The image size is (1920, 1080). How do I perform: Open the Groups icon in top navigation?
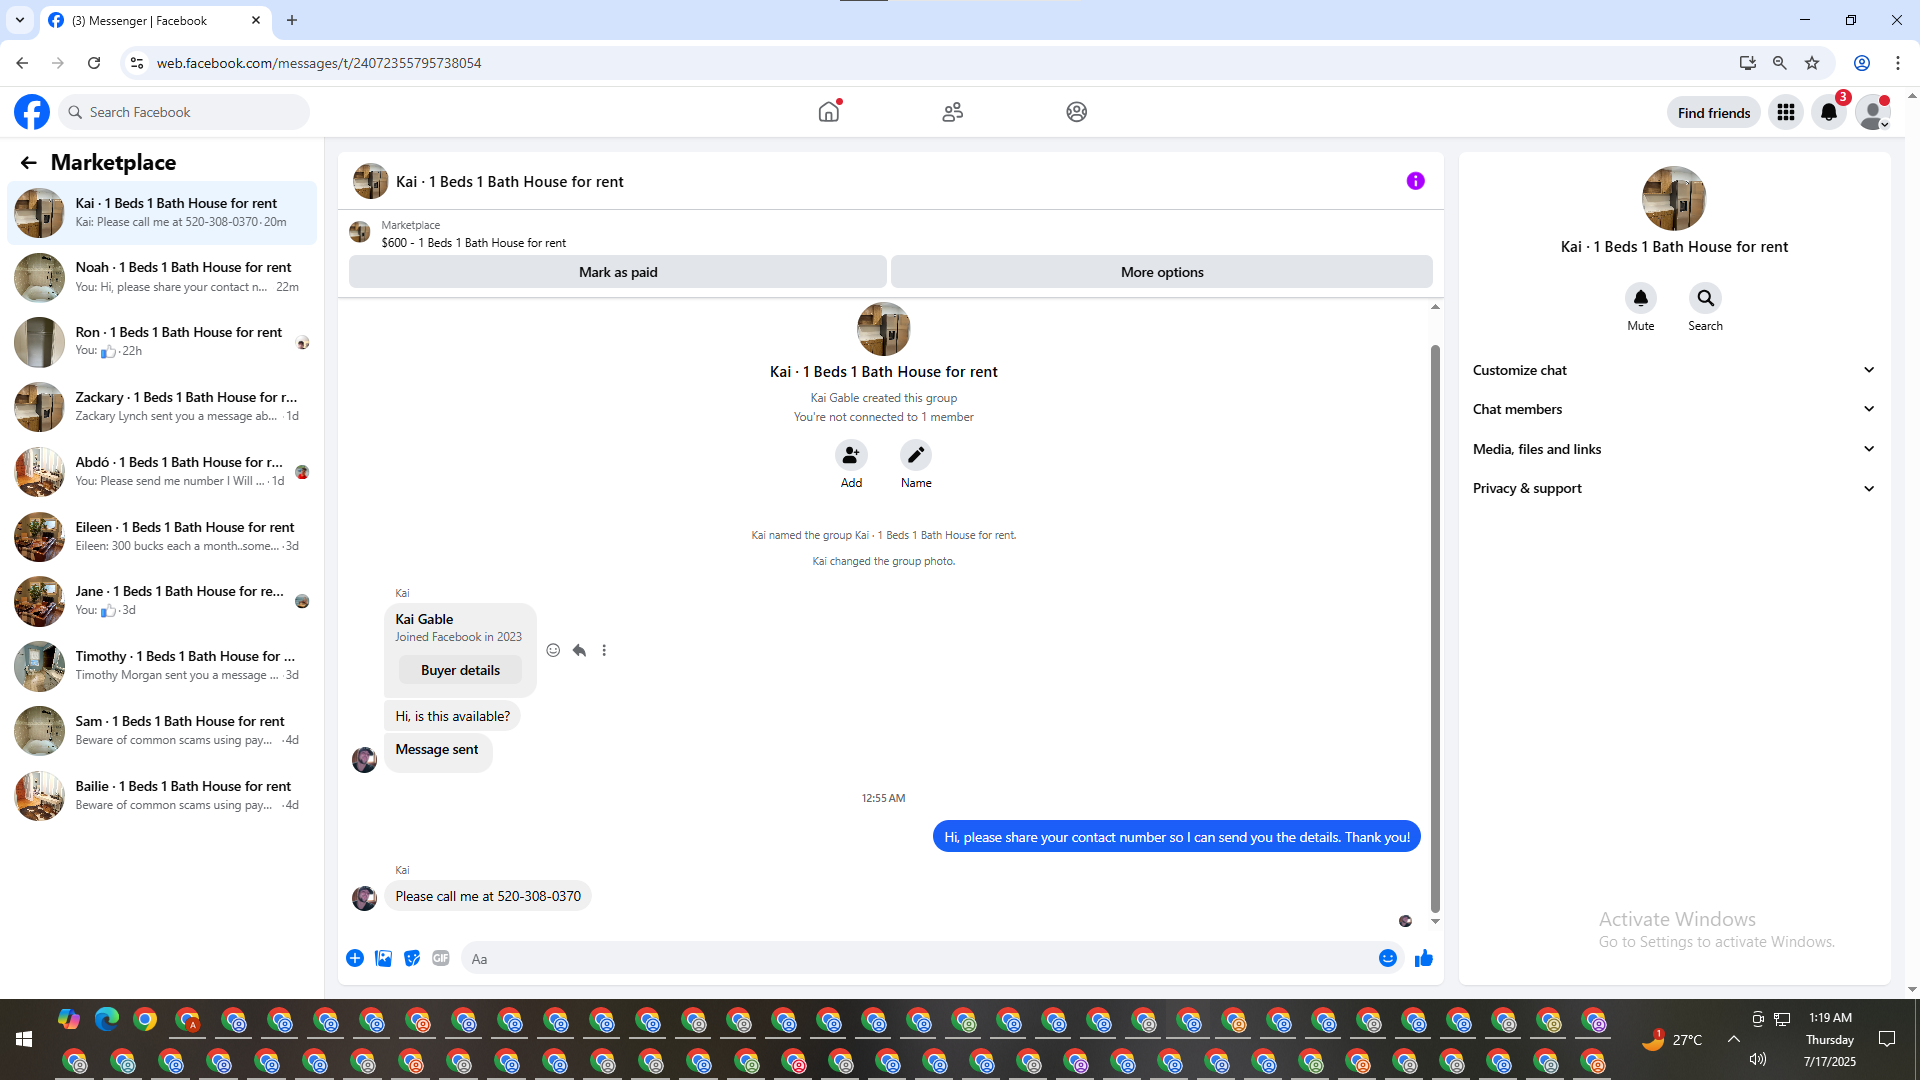[x=1077, y=112]
